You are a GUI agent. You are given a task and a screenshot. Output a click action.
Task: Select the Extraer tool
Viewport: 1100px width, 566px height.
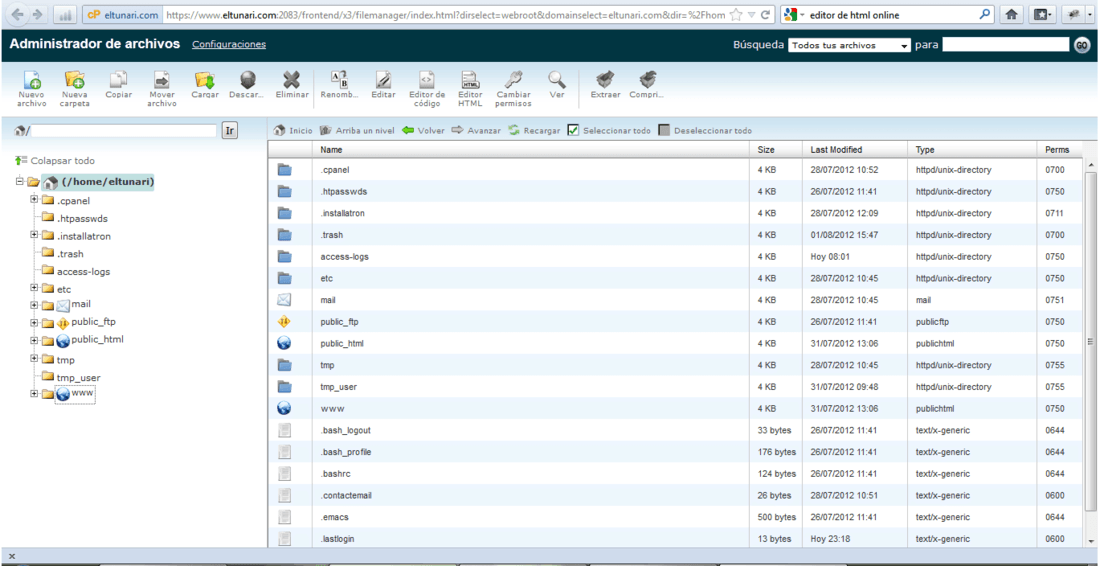pos(605,85)
